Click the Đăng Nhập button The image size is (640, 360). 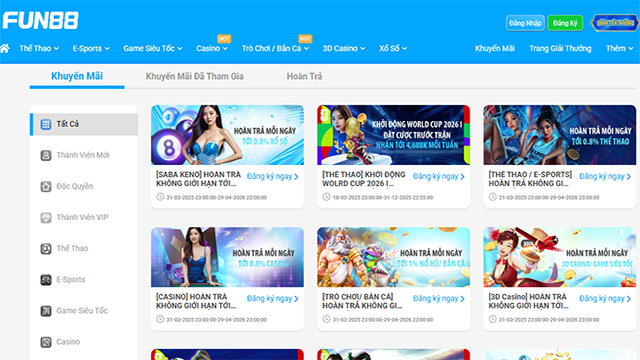(525, 23)
